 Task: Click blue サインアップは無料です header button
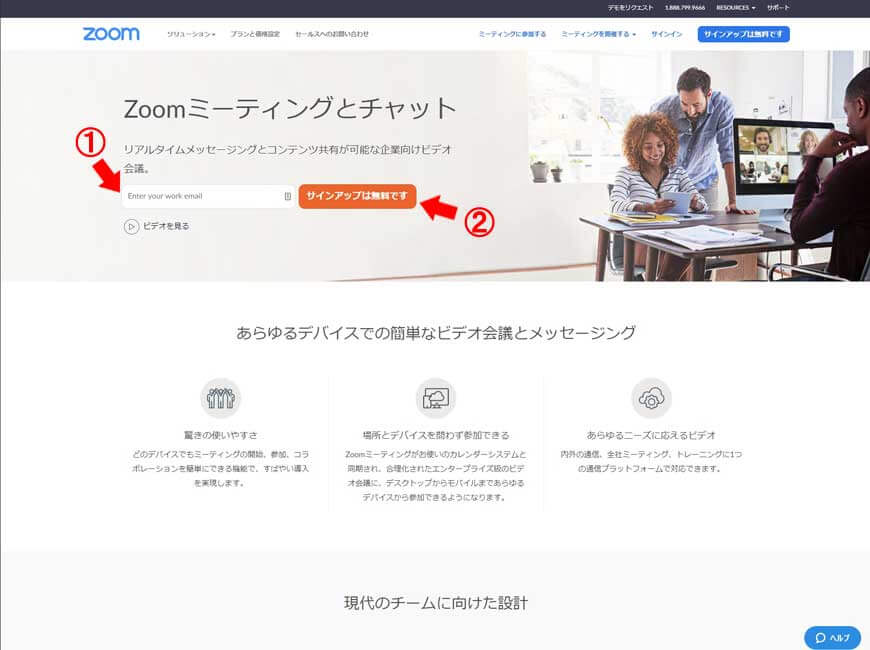(743, 34)
